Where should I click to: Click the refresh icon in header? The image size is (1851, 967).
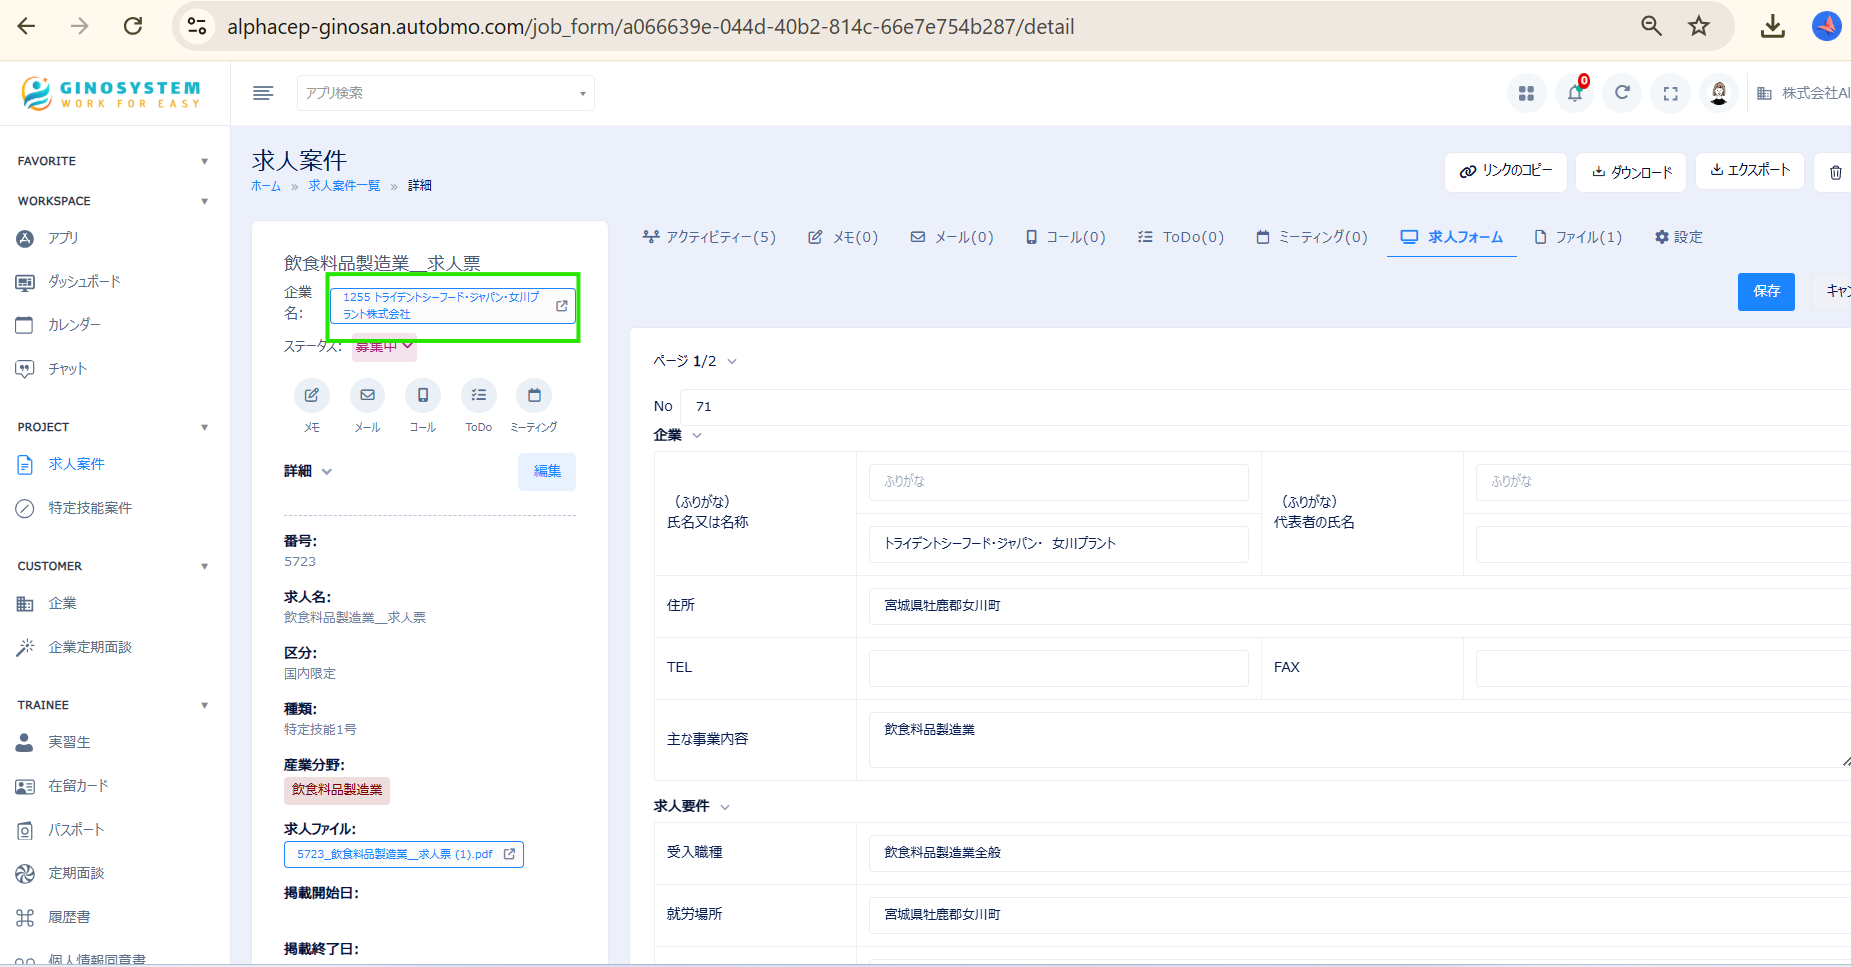coord(1622,93)
